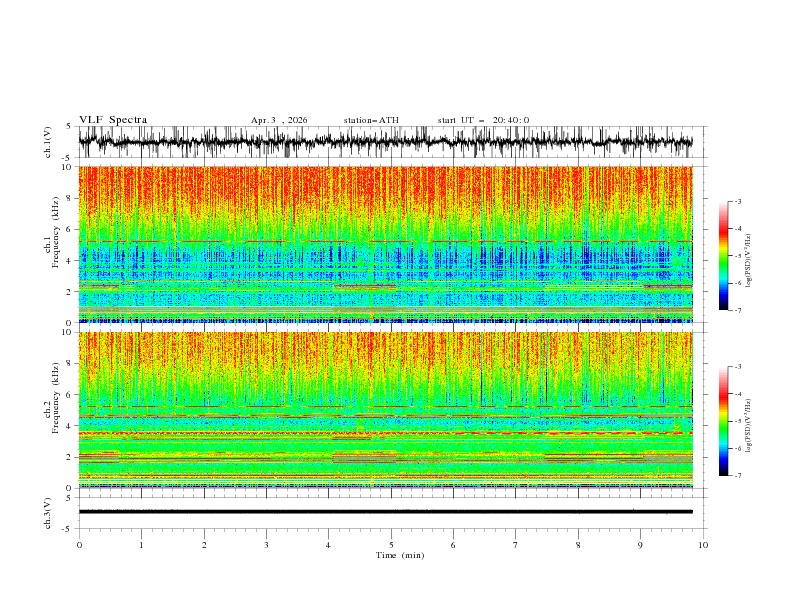Click the ch.3 flat black voltage trace
This screenshot has height=612, width=792.
pos(385,512)
